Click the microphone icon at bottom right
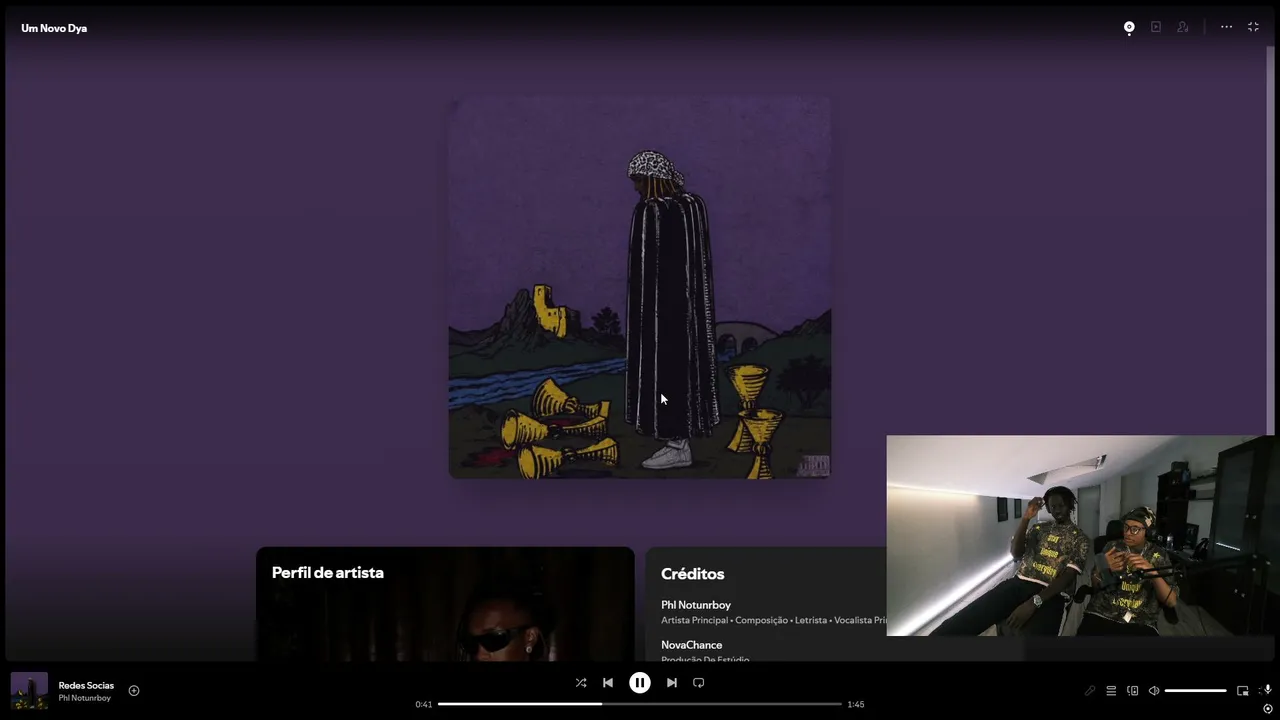 1268,690
